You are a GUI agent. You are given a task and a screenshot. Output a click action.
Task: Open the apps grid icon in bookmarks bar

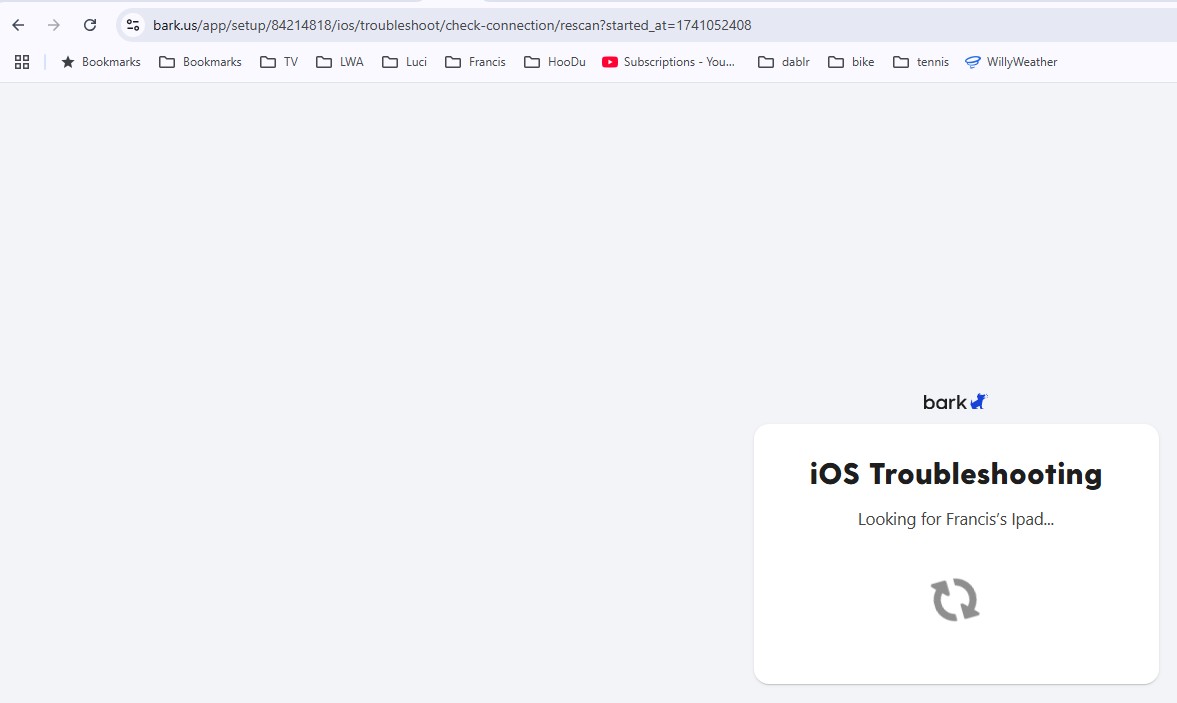tap(22, 62)
